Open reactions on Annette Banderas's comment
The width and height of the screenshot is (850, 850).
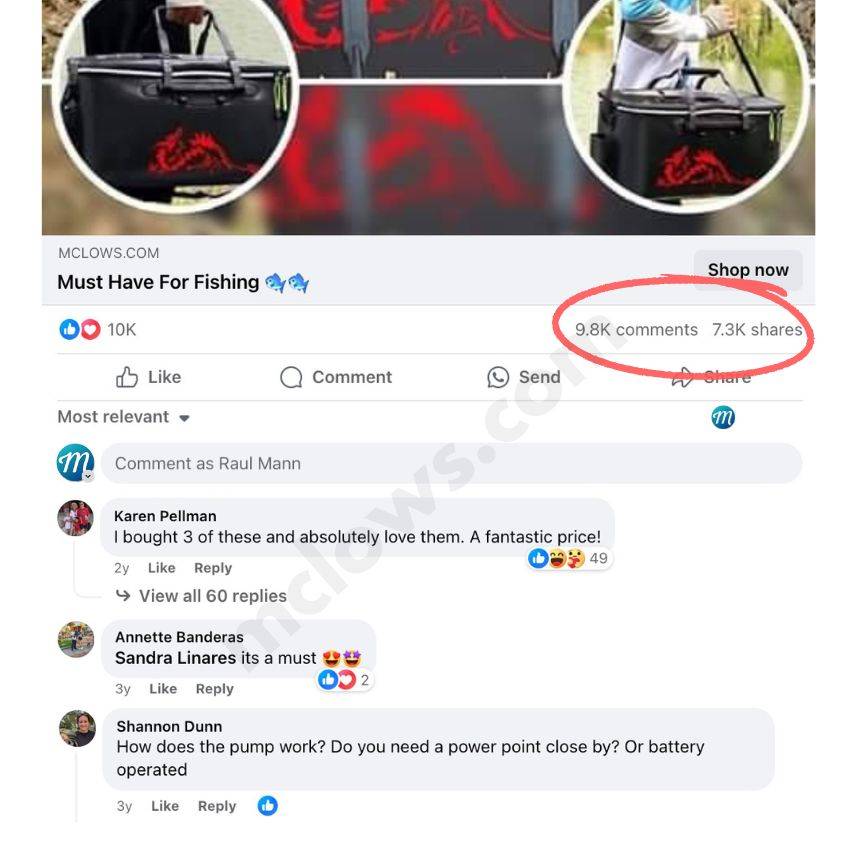pos(345,680)
